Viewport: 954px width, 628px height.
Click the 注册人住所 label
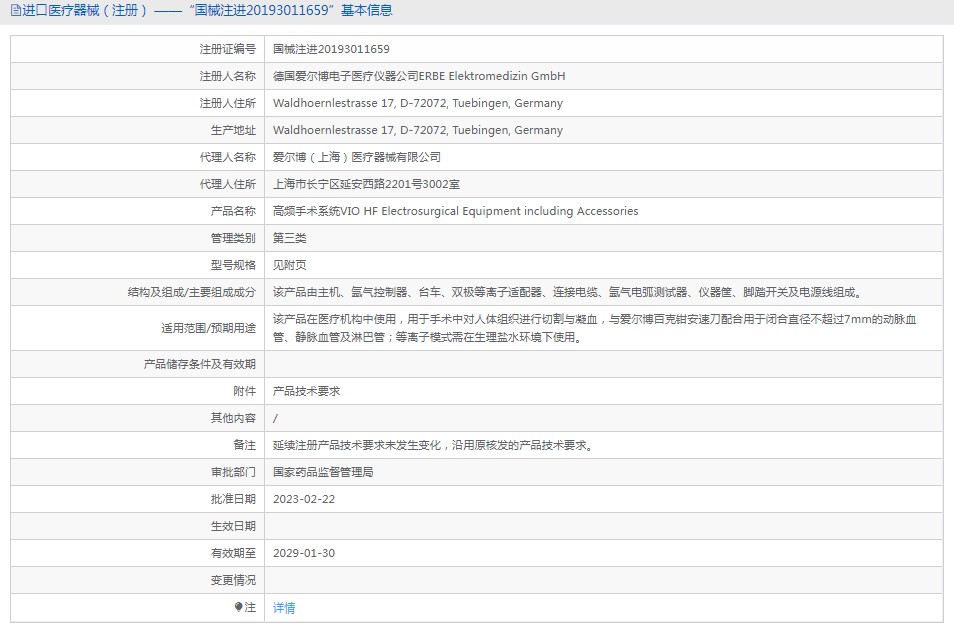228,103
